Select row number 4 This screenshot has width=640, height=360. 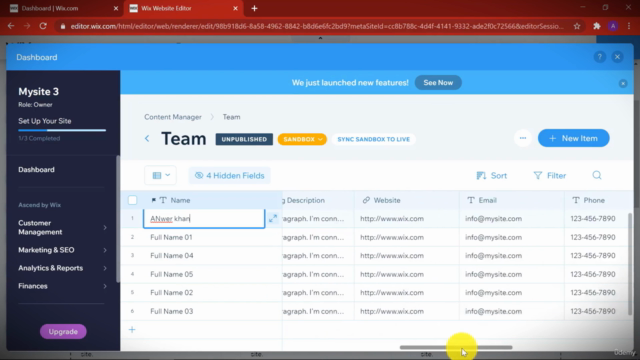point(132,274)
